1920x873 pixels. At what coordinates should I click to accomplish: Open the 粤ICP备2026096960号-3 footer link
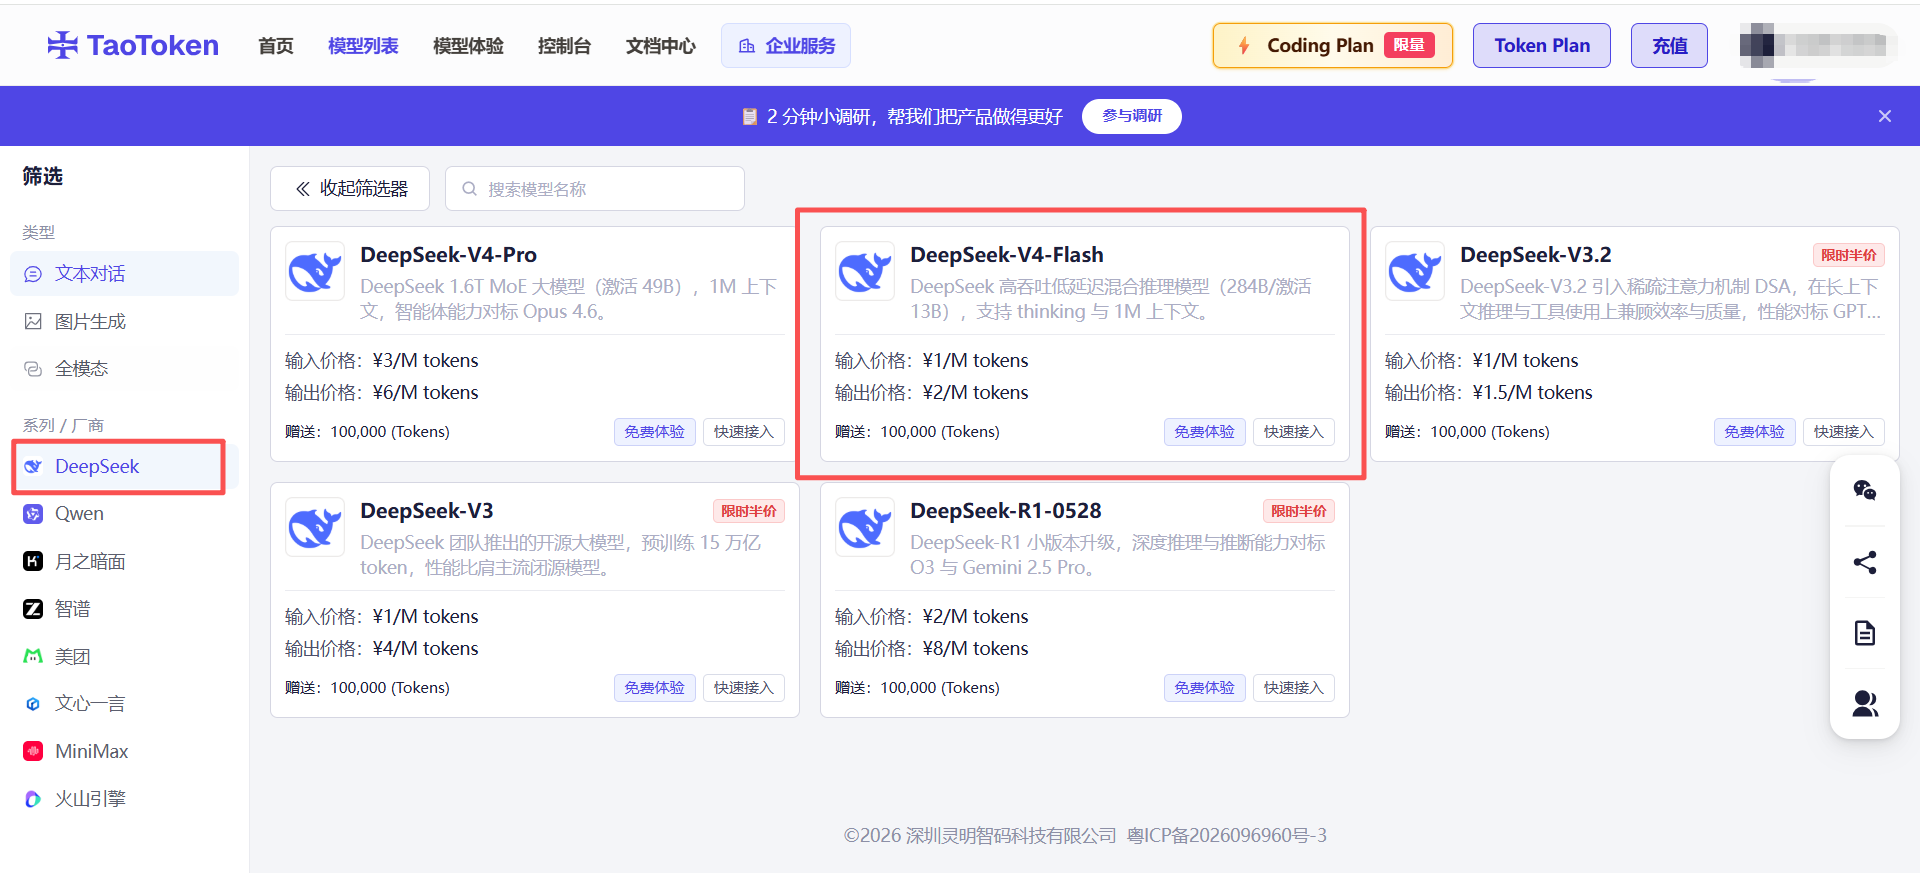[1227, 835]
